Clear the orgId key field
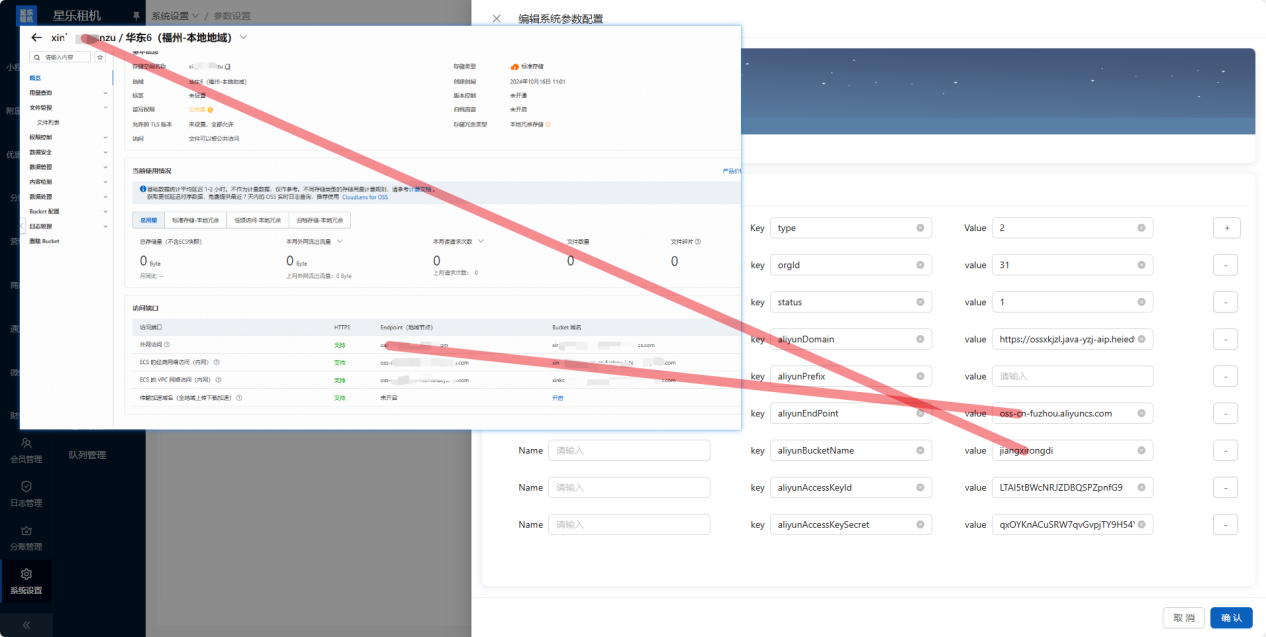Screen dimensions: 1266x637 920,265
